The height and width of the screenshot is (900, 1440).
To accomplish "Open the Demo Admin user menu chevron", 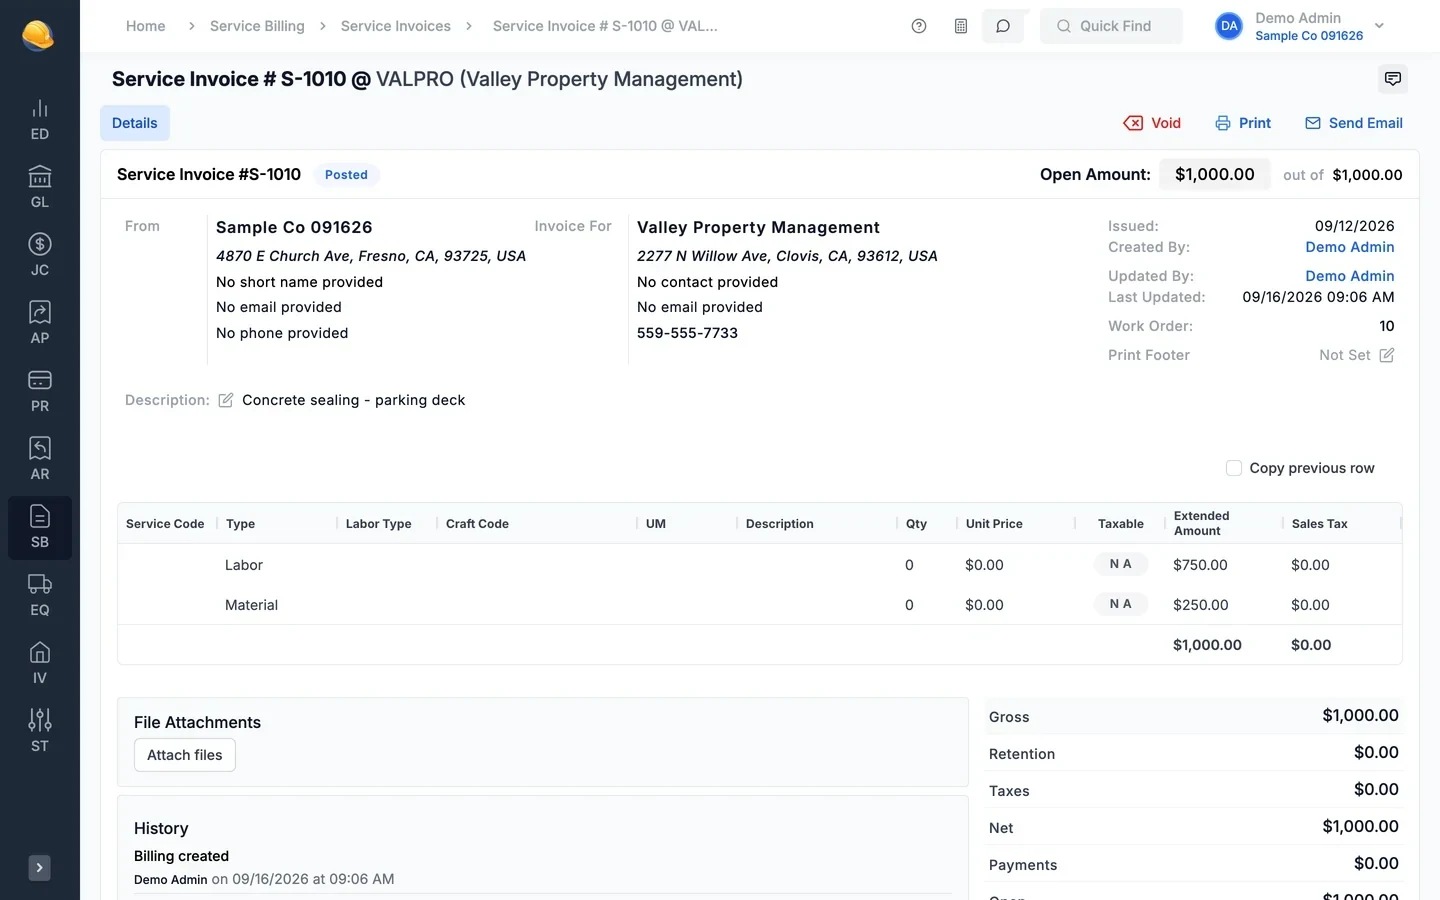I will pos(1380,26).
